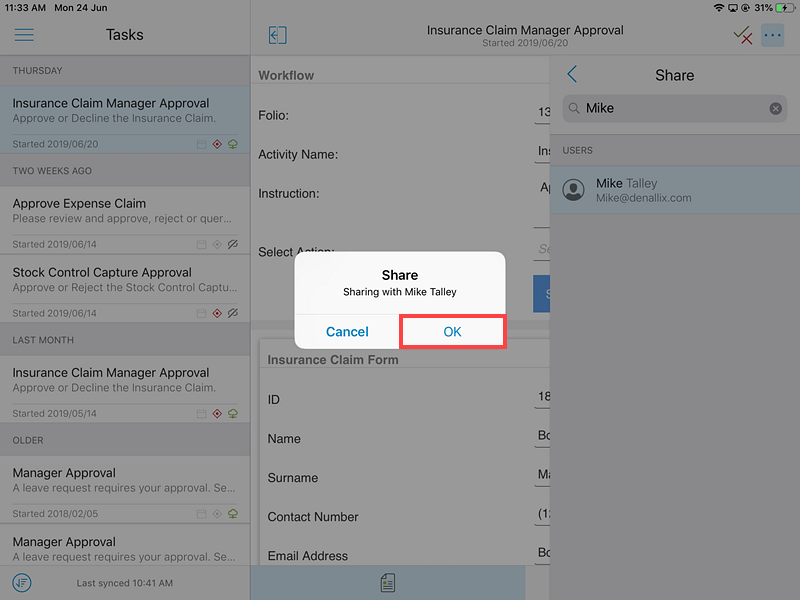Tap grey diamond icon on 2018/02/05 task
Image resolution: width=800 pixels, height=600 pixels.
click(x=217, y=514)
